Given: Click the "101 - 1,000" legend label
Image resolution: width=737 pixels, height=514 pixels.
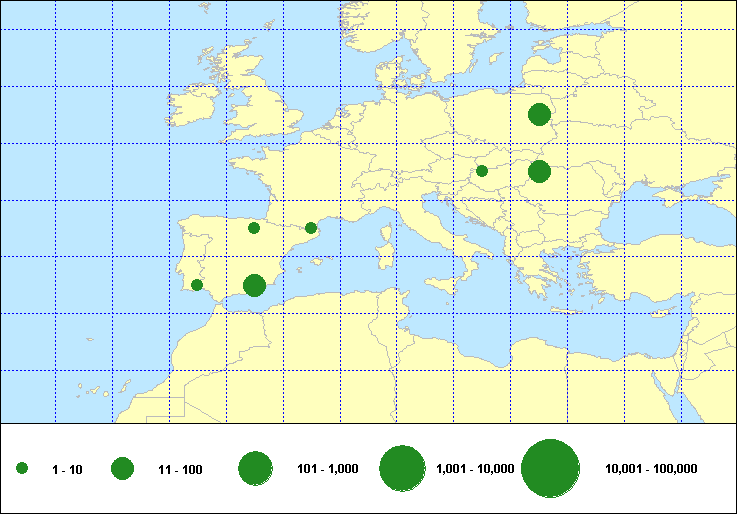Looking at the screenshot, I should tap(327, 469).
